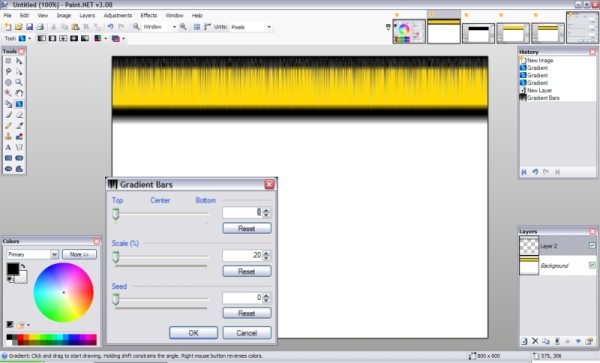Click OK in Gradient Bars dialog
600x363 pixels.
pyautogui.click(x=194, y=333)
